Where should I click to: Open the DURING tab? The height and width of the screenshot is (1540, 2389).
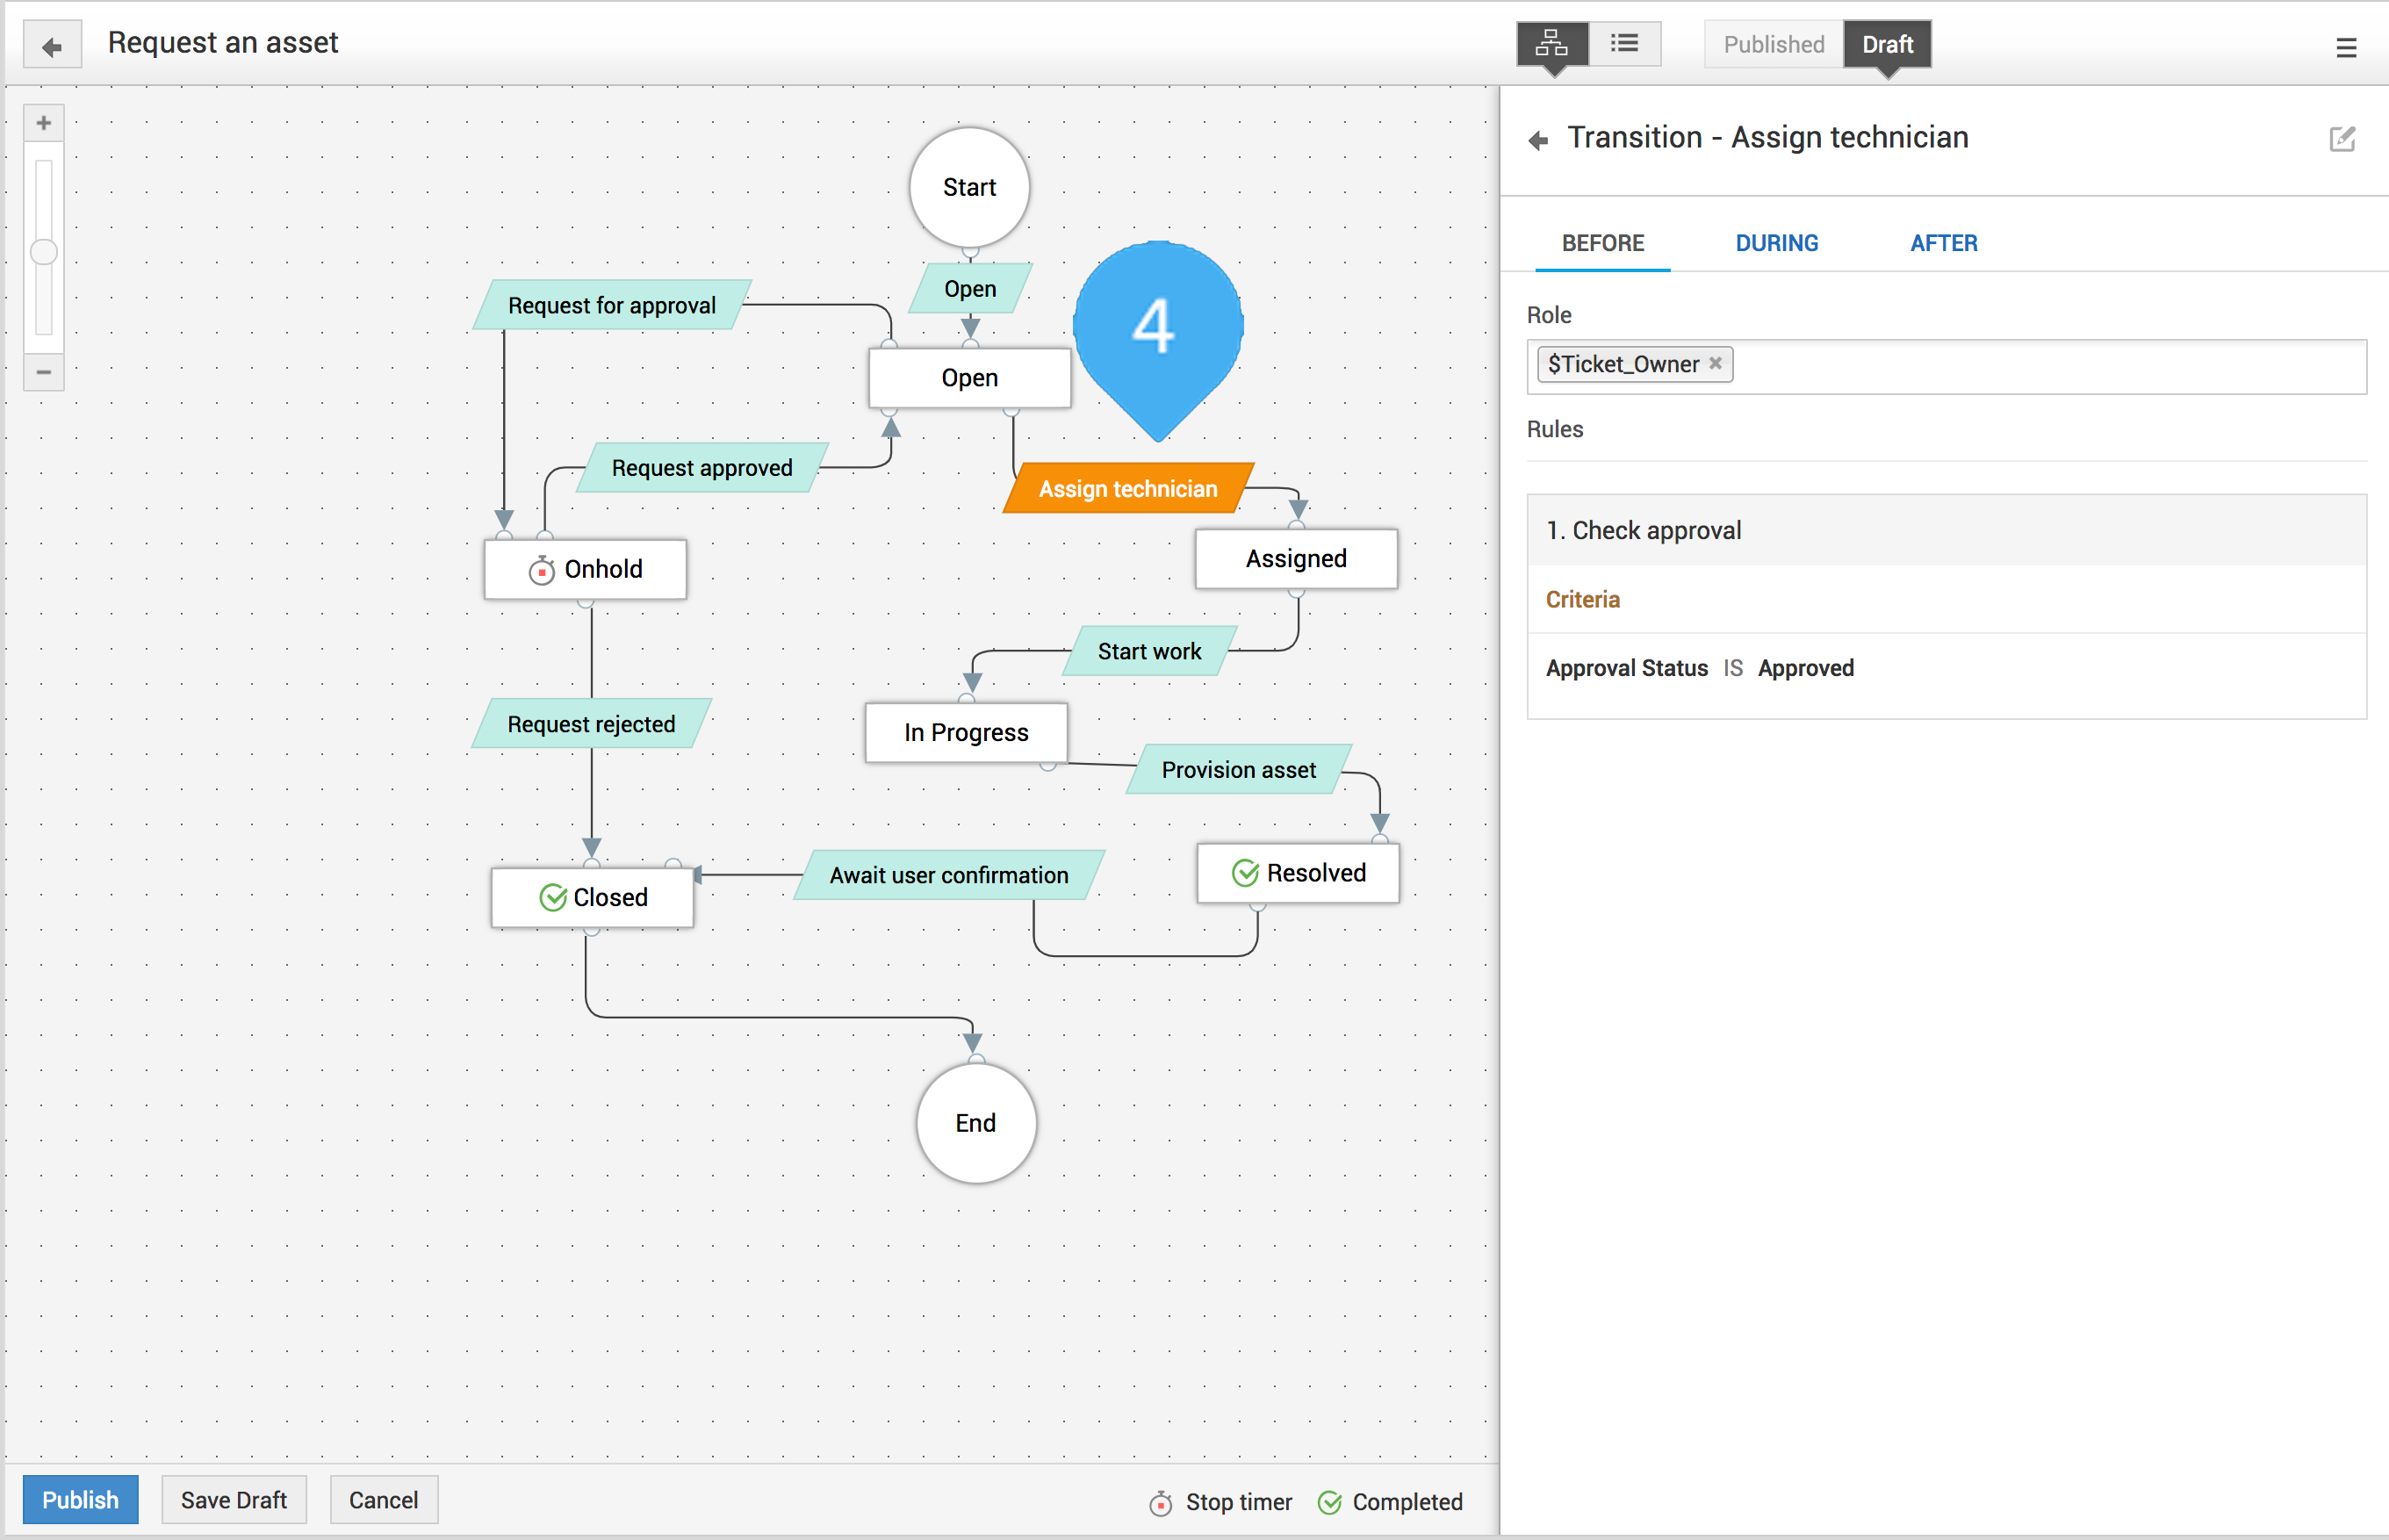pyautogui.click(x=1776, y=243)
